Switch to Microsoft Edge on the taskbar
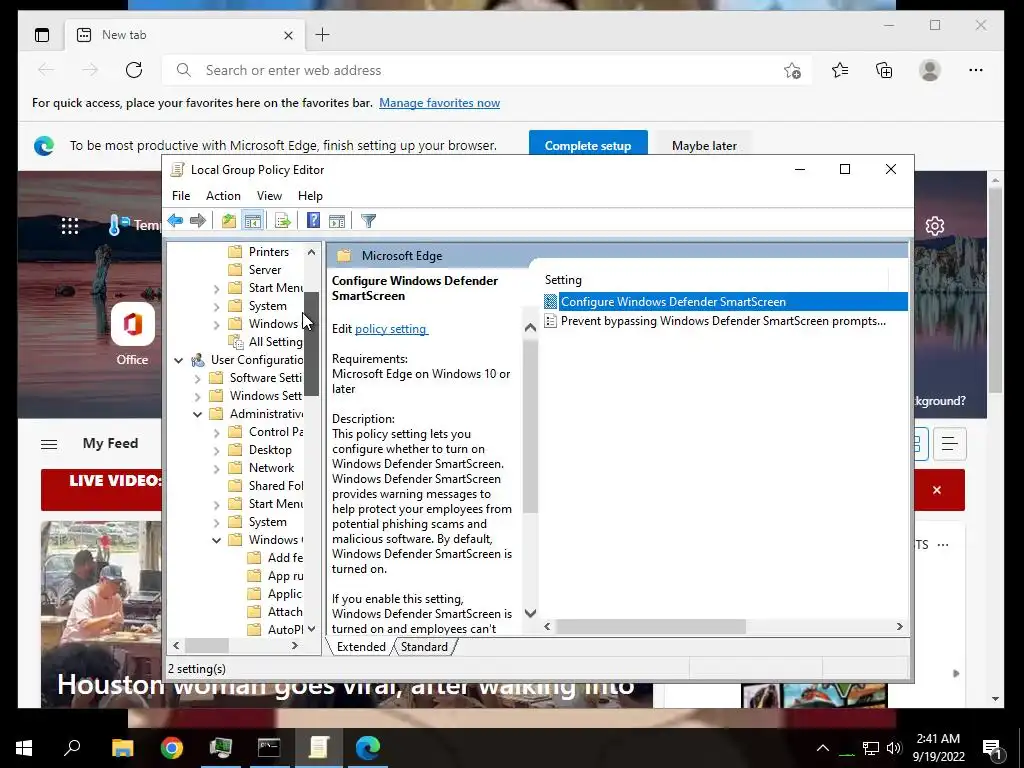The image size is (1024, 768). tap(368, 747)
